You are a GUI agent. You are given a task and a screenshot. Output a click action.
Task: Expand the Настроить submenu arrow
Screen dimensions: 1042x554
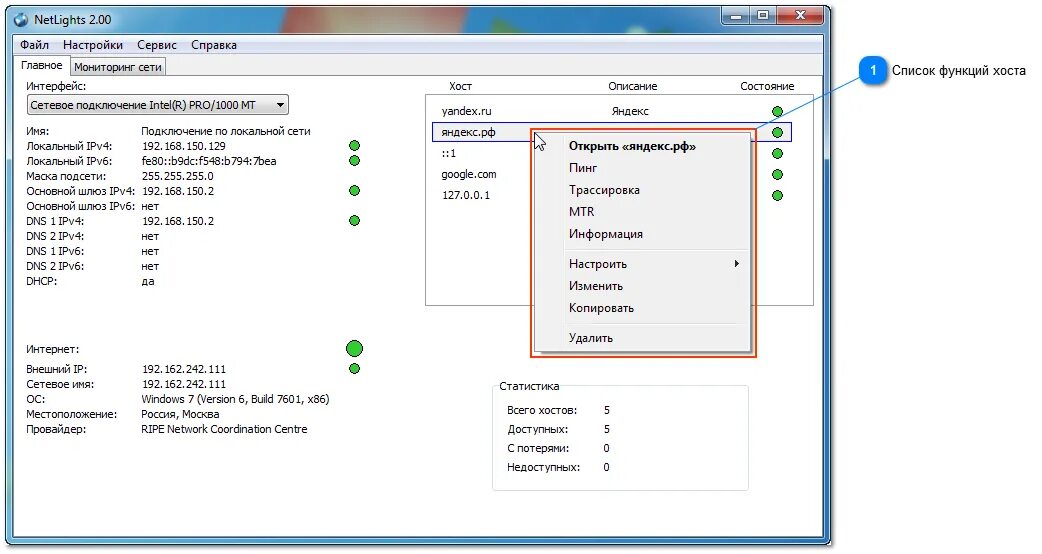(x=736, y=264)
